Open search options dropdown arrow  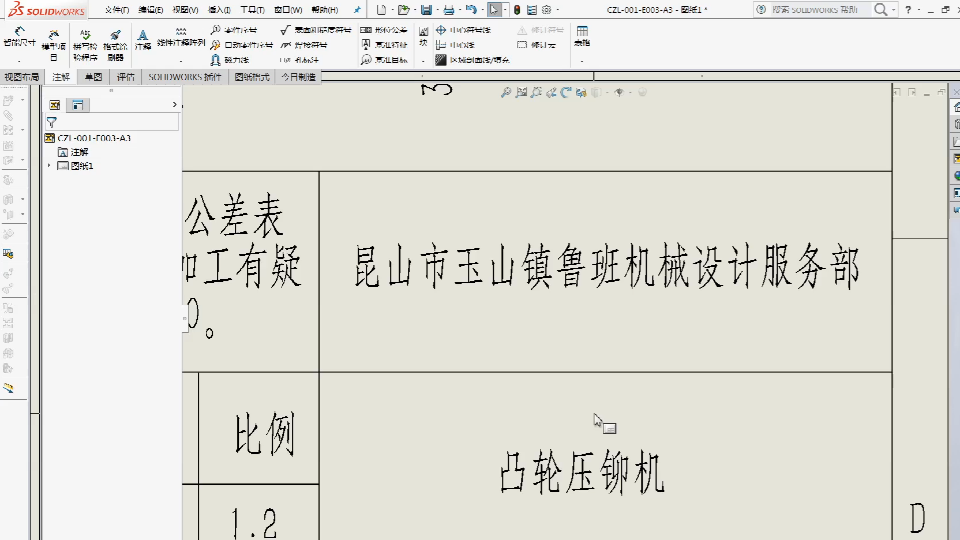click(894, 10)
